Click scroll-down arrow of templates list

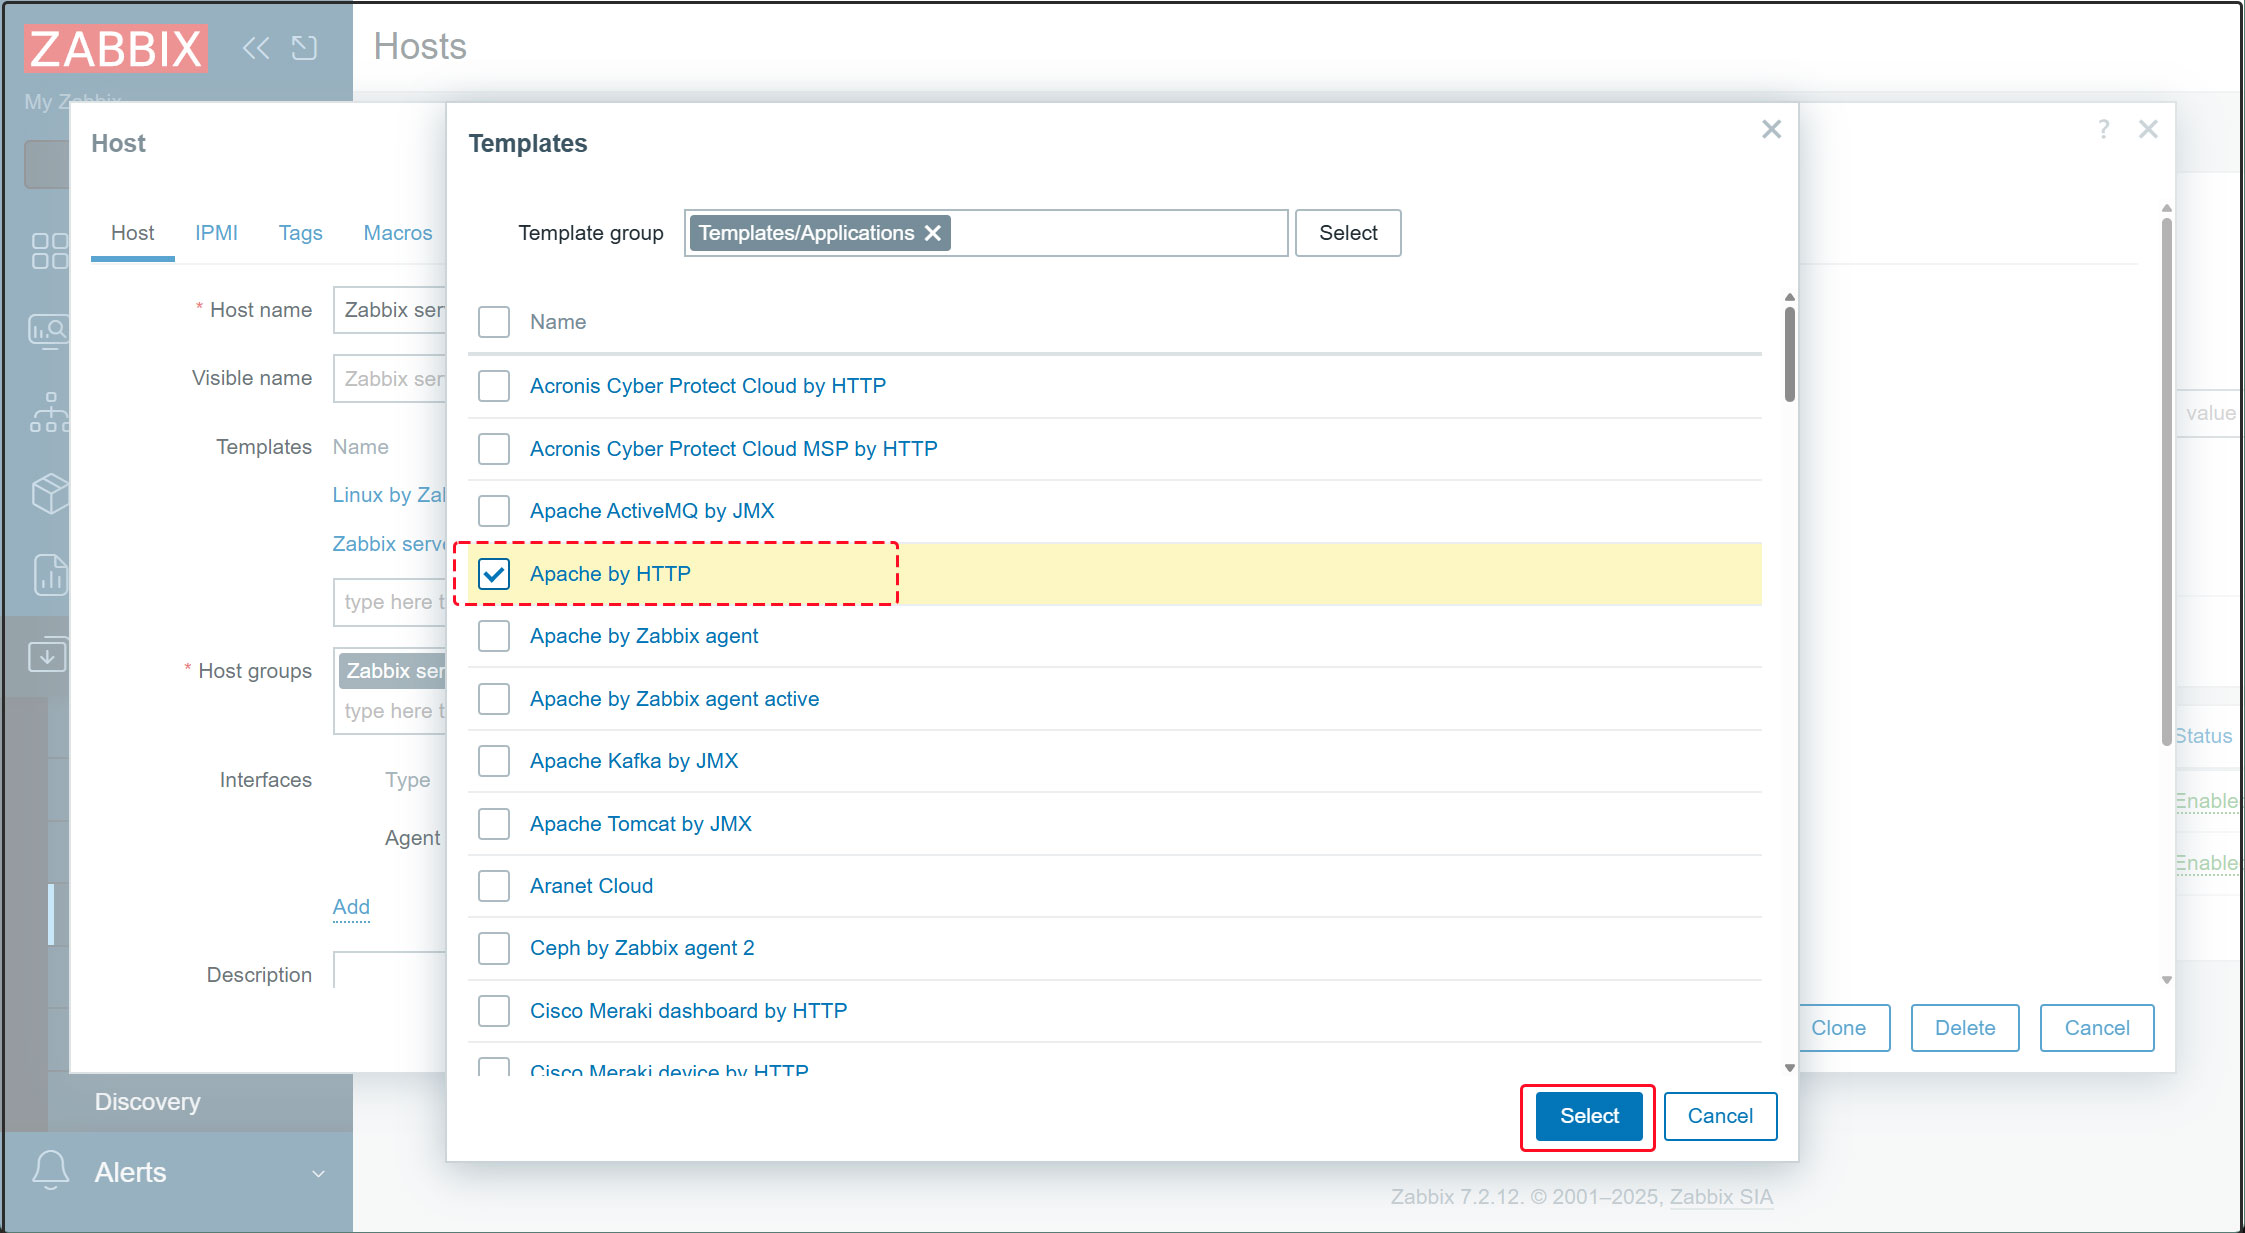tap(1789, 1068)
